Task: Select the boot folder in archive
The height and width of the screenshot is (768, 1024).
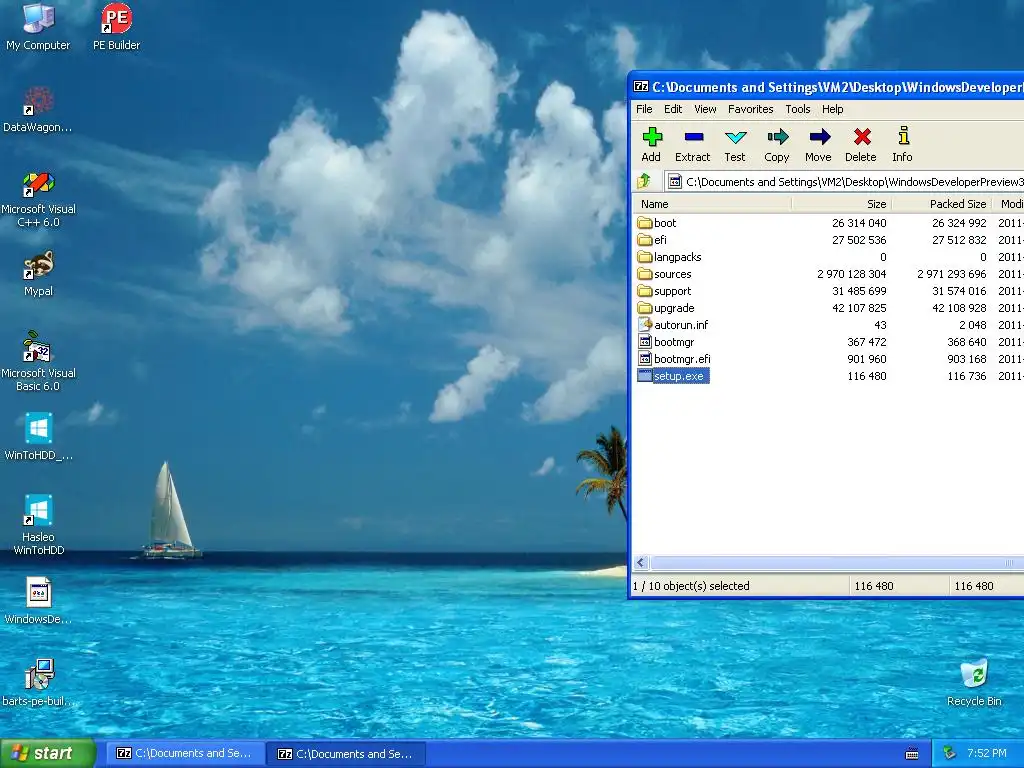Action: click(657, 223)
